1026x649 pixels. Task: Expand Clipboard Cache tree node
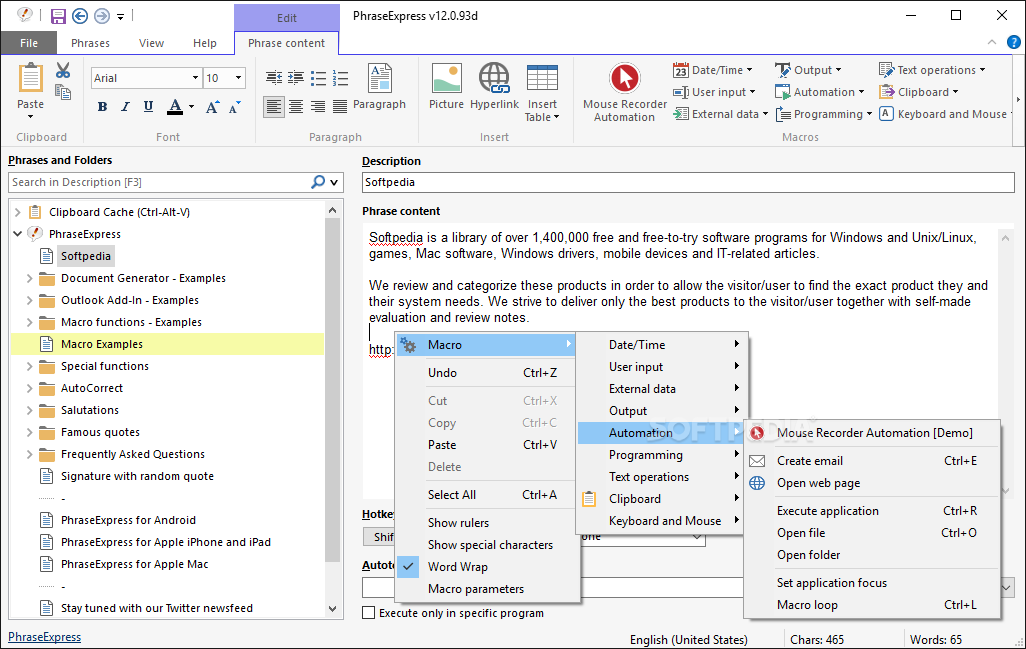(18, 212)
